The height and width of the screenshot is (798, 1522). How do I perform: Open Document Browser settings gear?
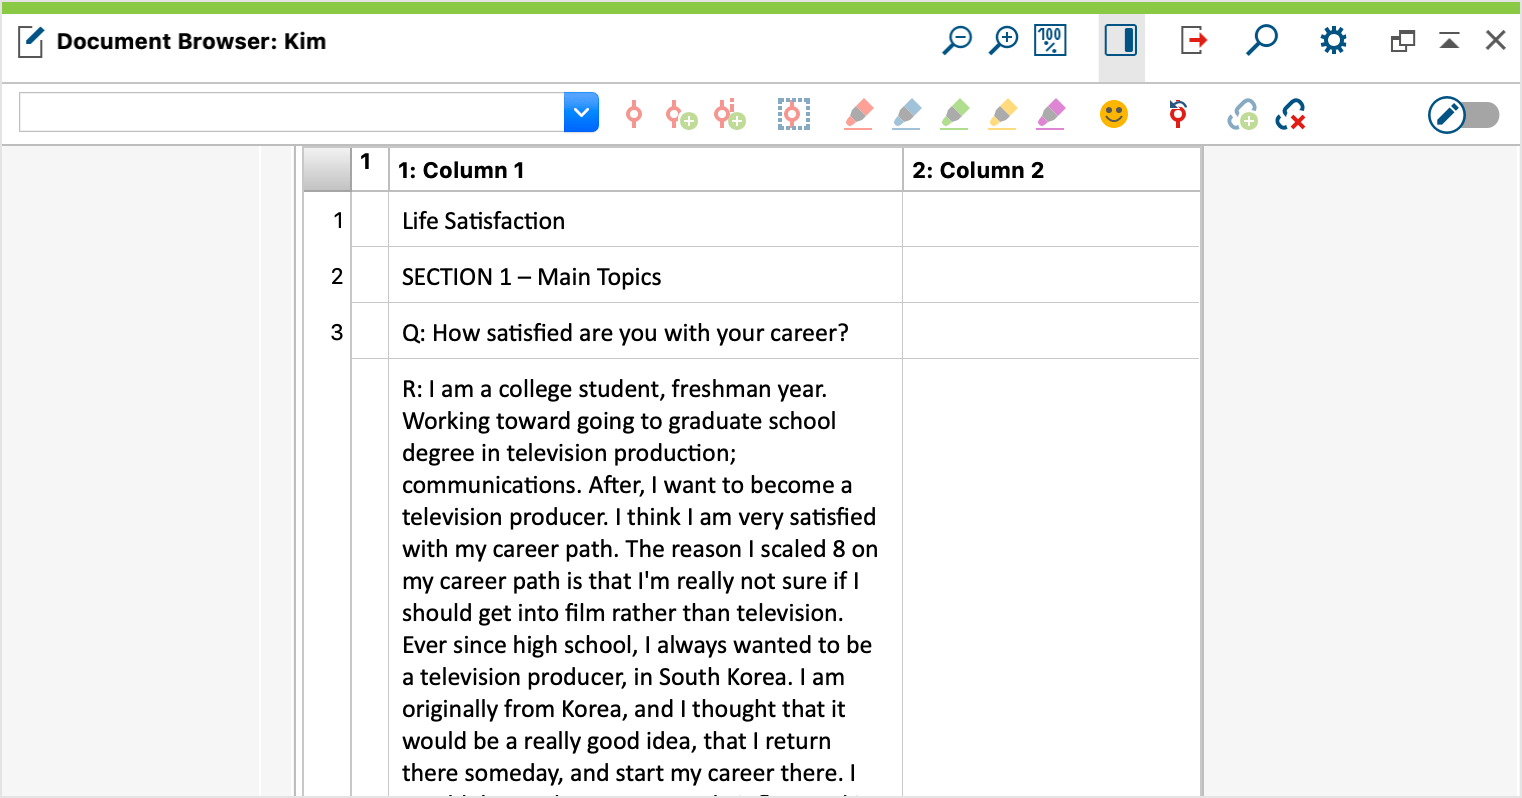tap(1333, 41)
